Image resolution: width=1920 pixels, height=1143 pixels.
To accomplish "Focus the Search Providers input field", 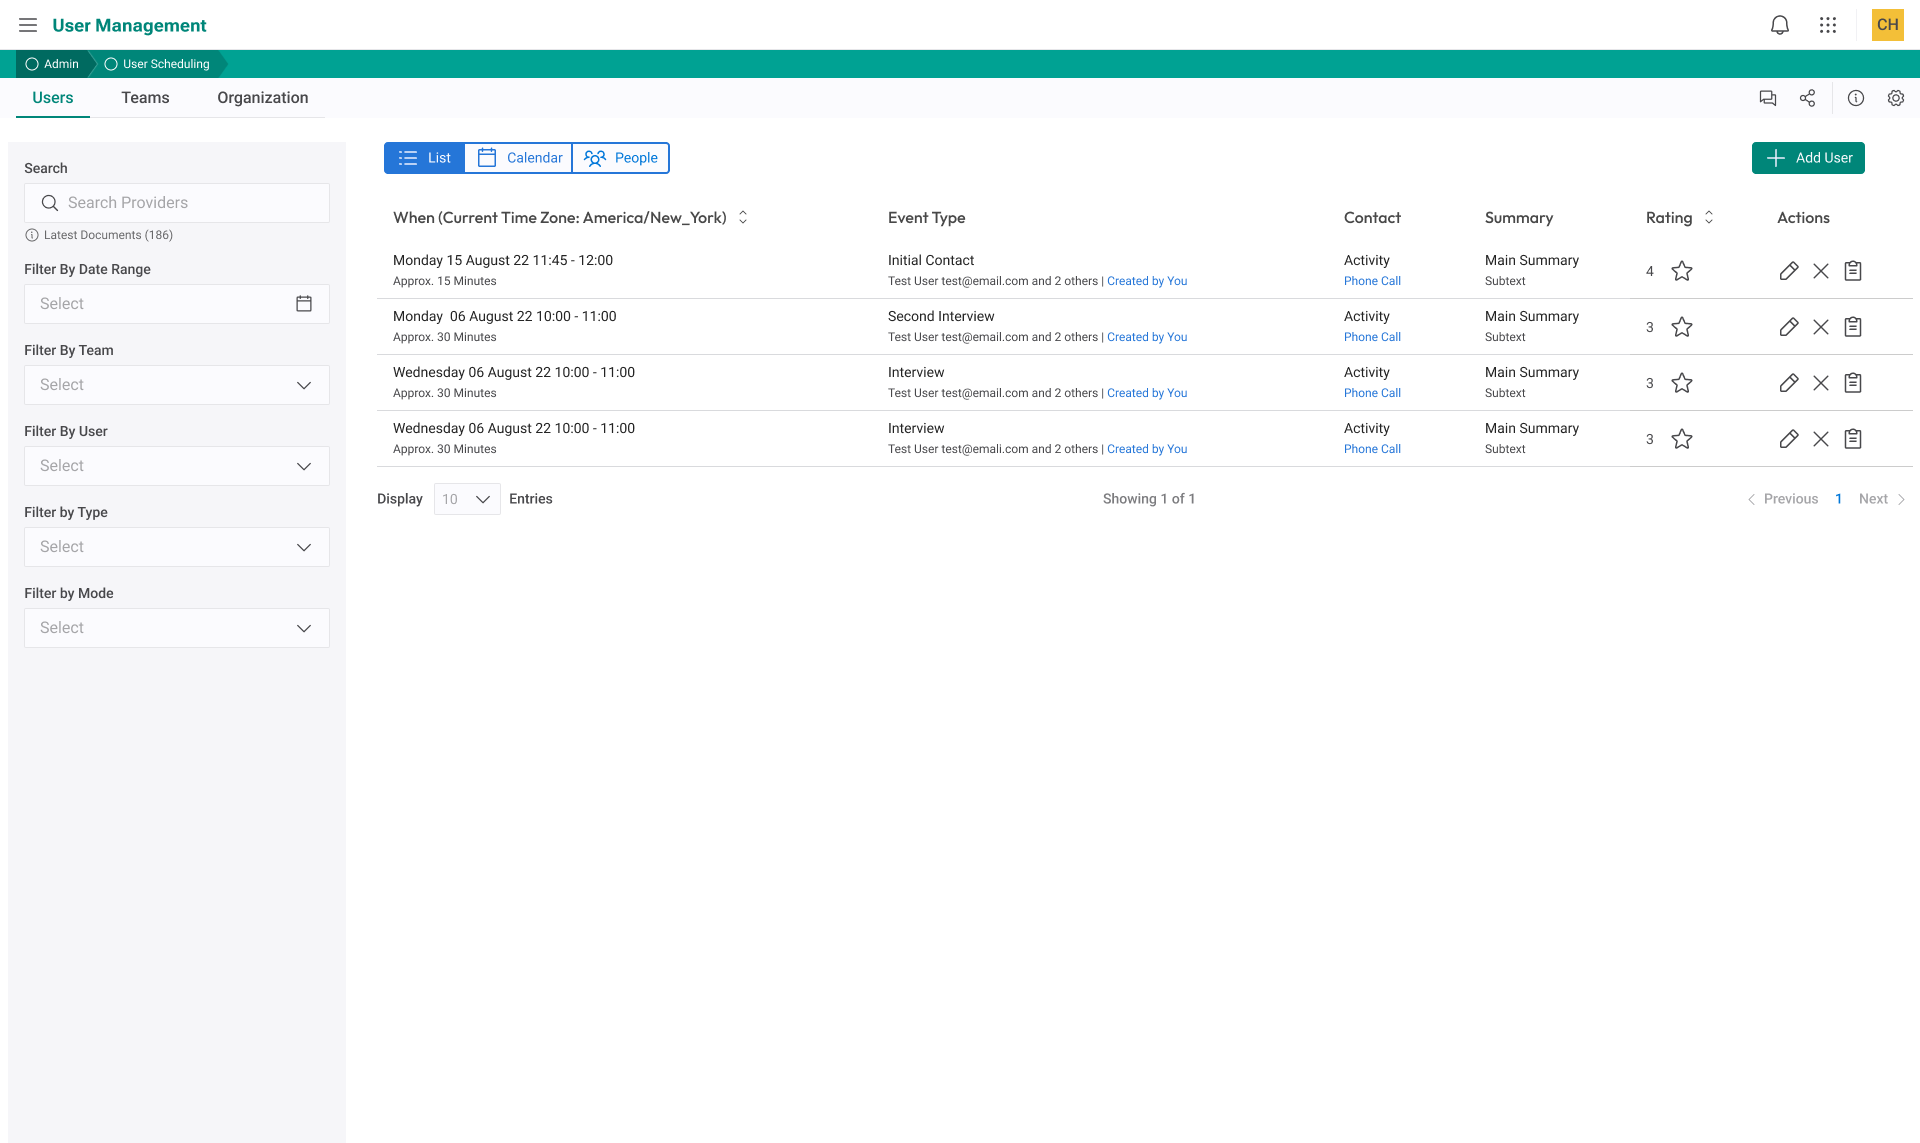I will coord(190,203).
